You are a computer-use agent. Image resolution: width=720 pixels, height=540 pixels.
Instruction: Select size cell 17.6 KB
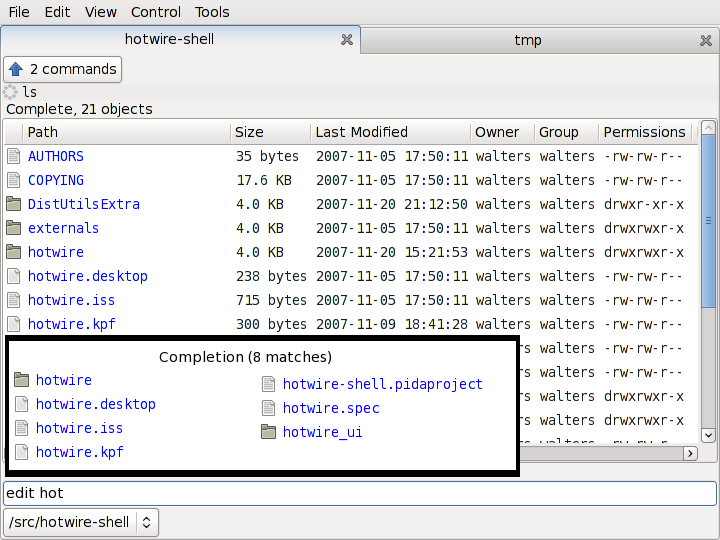(264, 180)
